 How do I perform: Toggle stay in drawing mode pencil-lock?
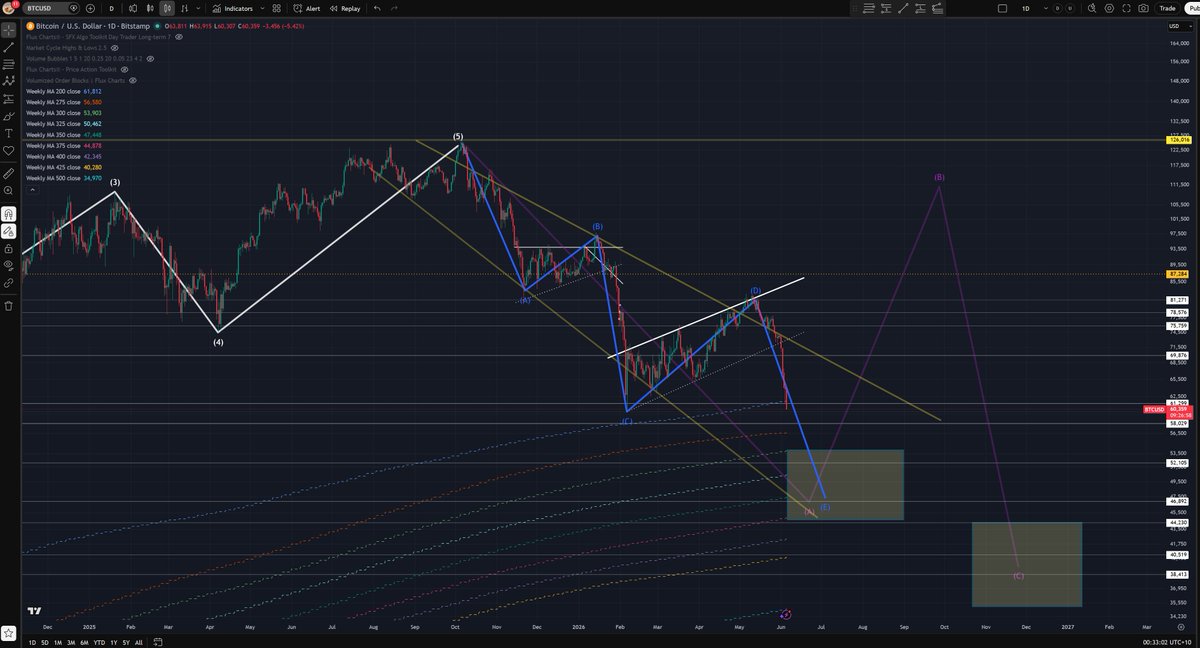click(x=9, y=230)
